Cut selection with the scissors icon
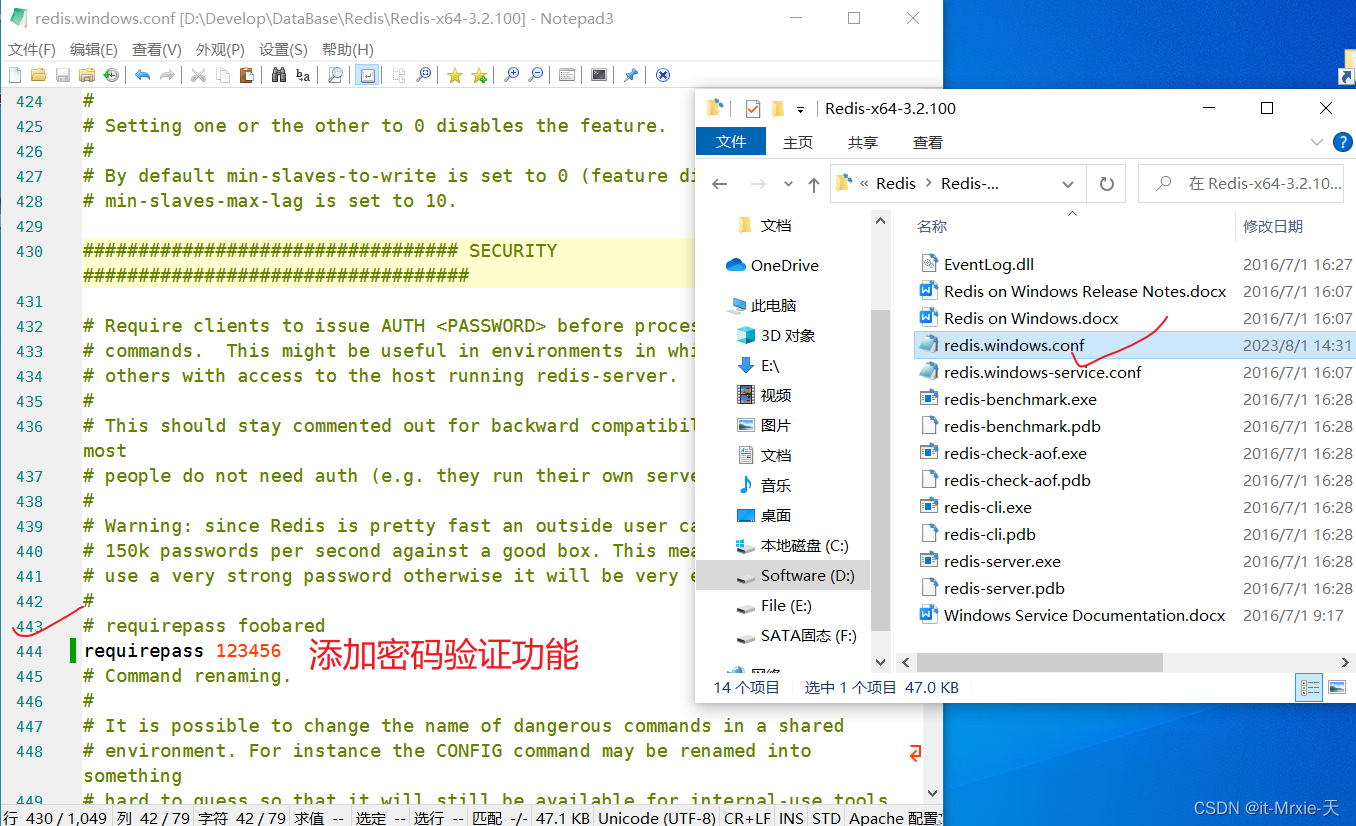The height and width of the screenshot is (826, 1356). (x=198, y=75)
